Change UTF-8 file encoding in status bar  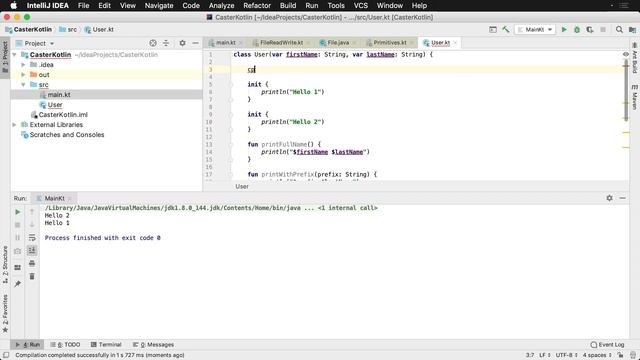(x=566, y=355)
